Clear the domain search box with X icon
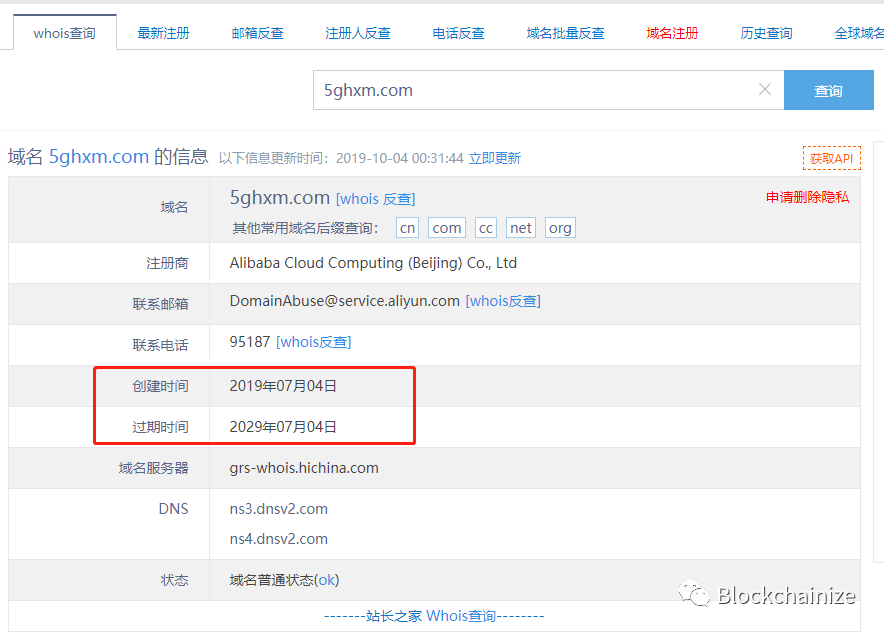 tap(764, 89)
